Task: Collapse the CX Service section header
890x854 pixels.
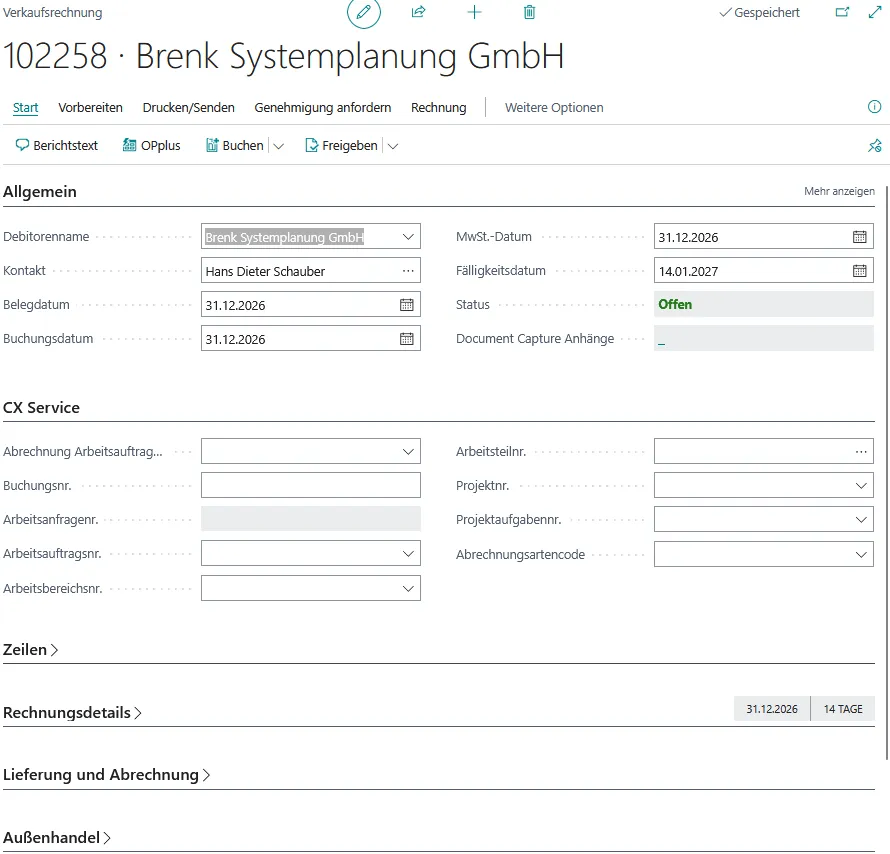Action: coord(41,407)
